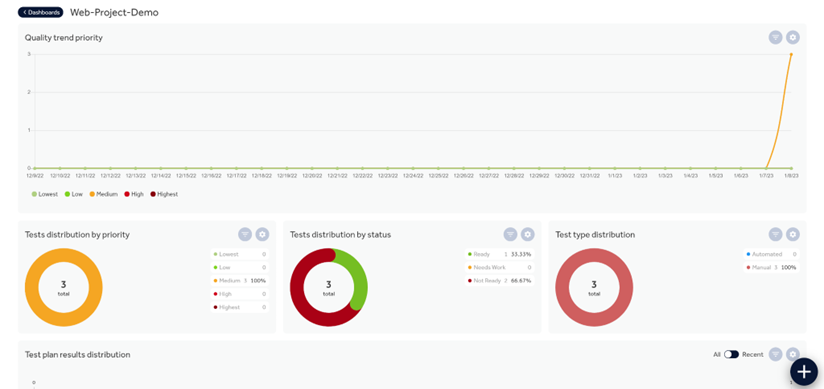Click the Tests distribution by status heading
The width and height of the screenshot is (824, 389).
[x=341, y=234]
